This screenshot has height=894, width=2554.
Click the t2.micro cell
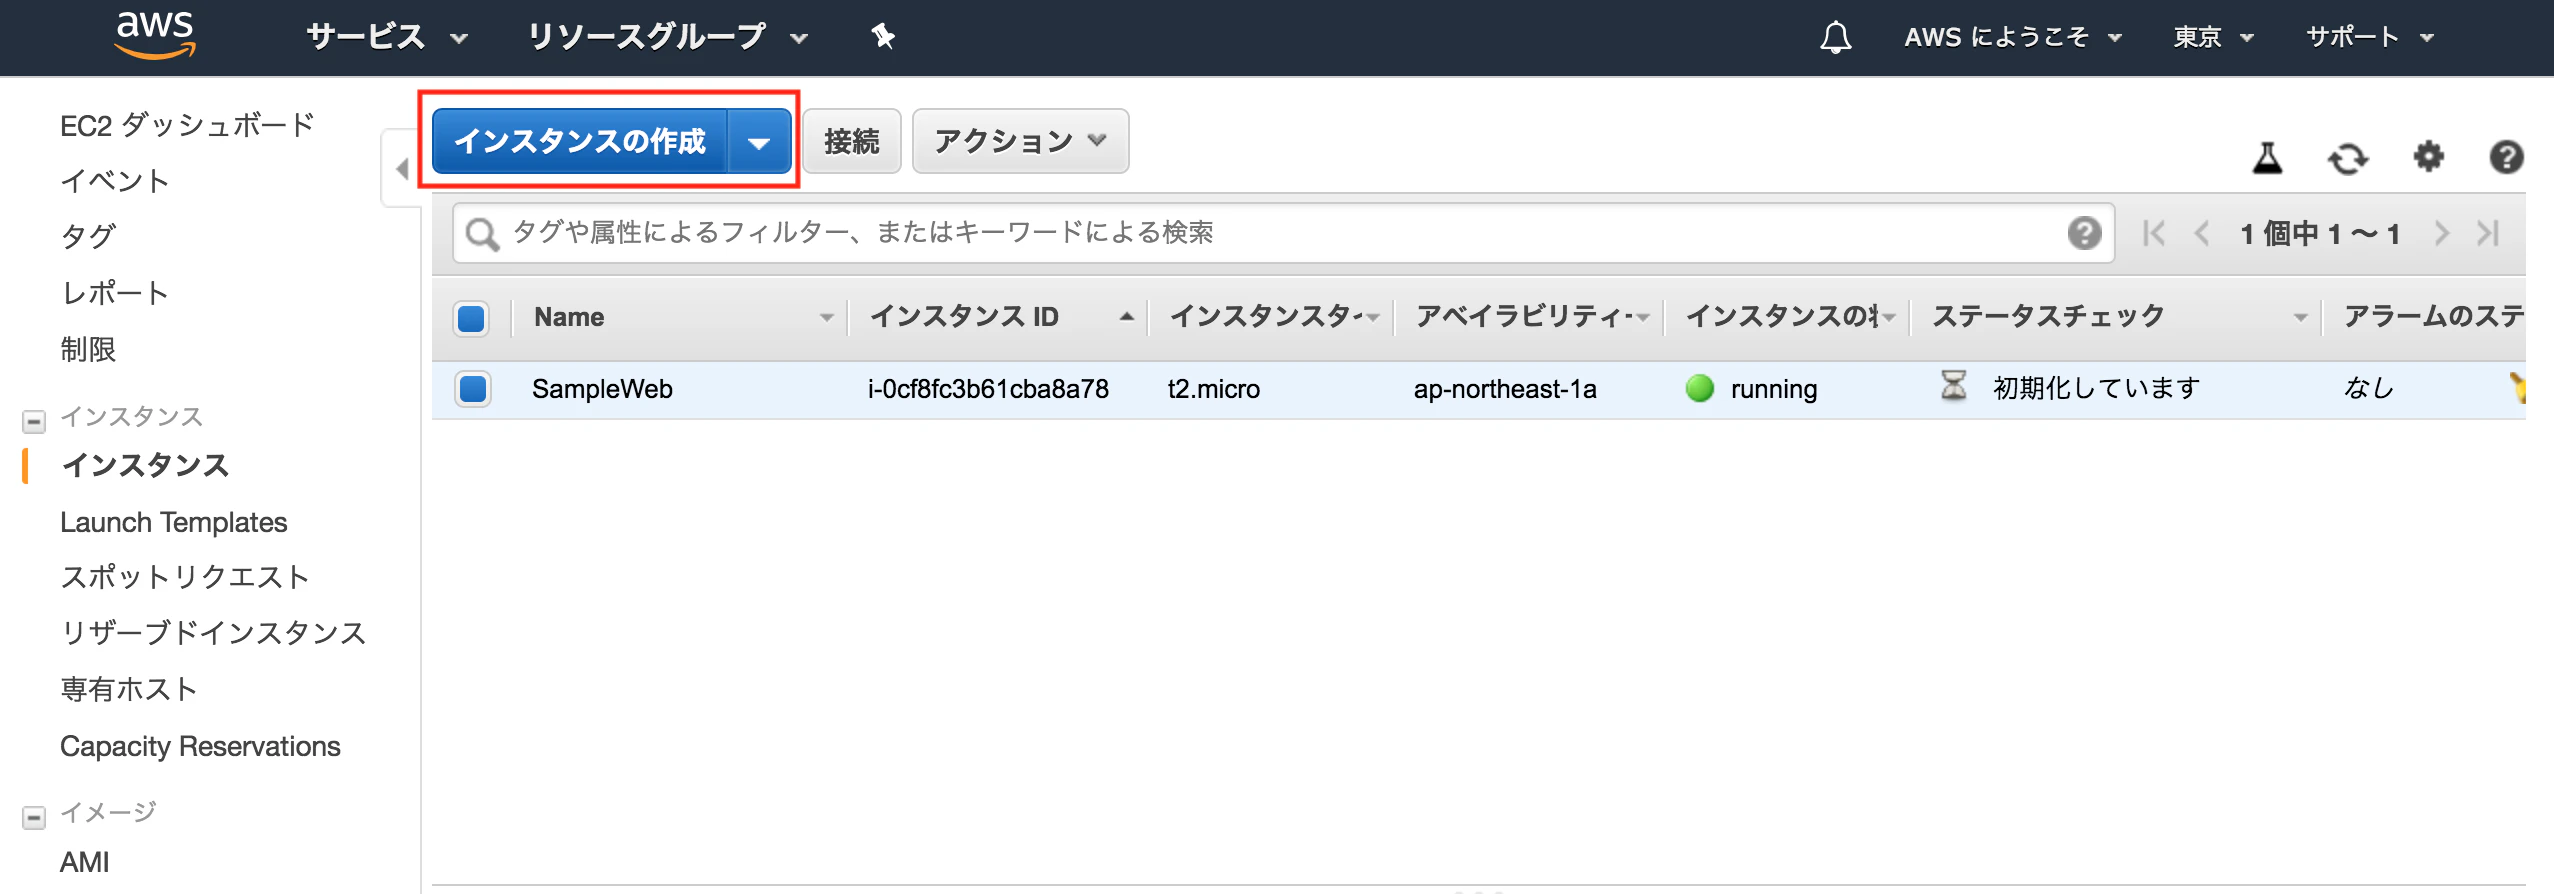[1213, 389]
